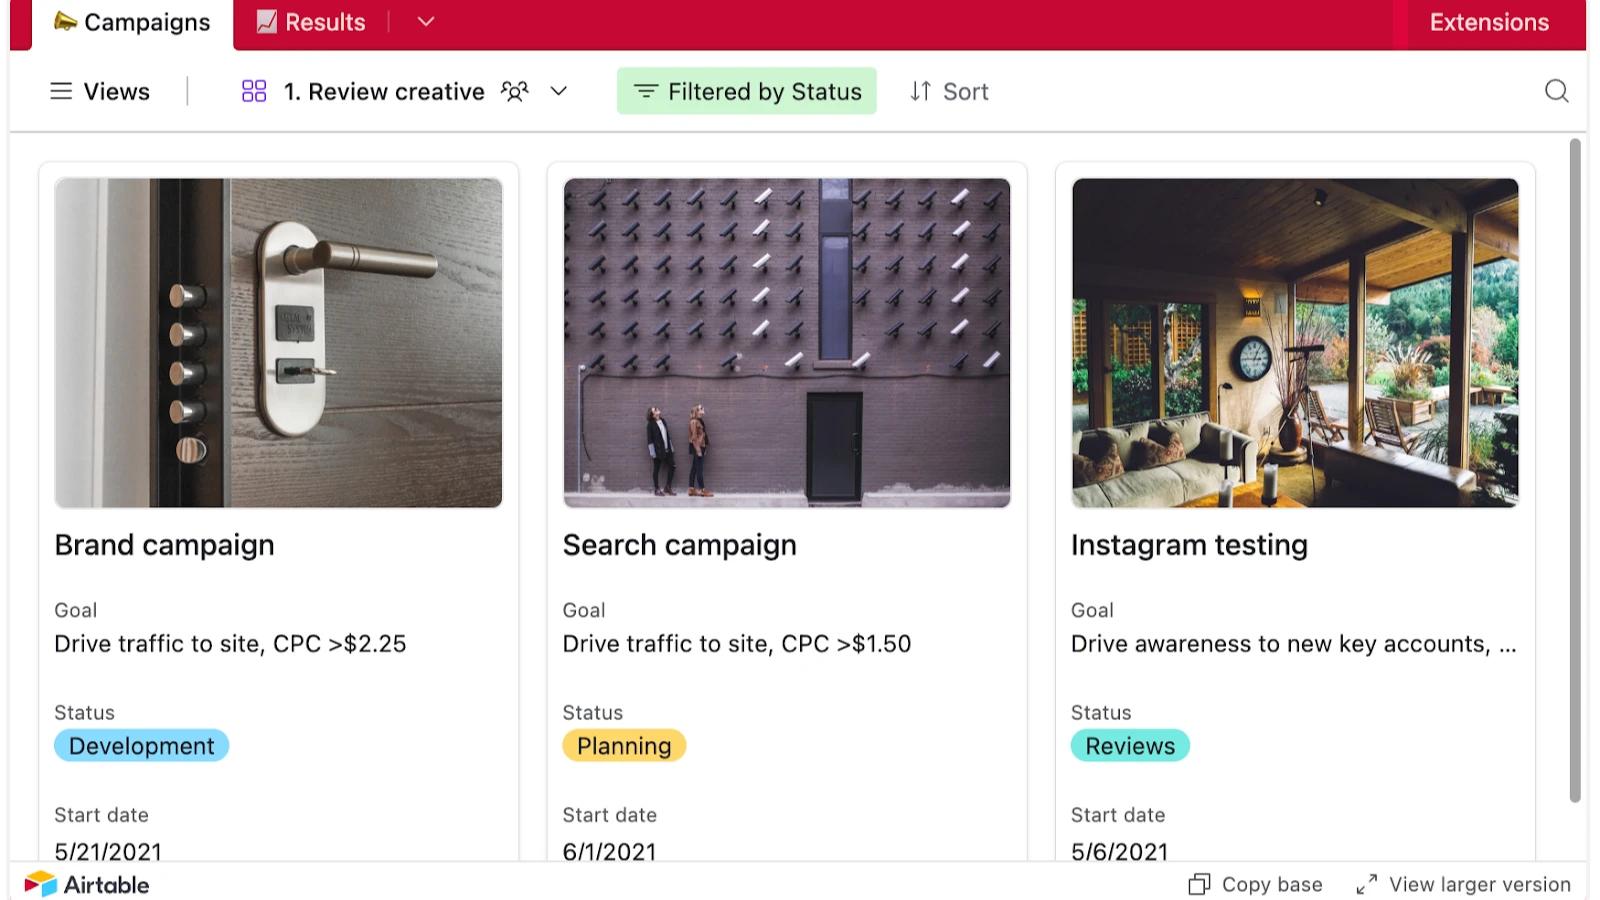Click the View larger version expand icon
The image size is (1600, 900).
point(1366,884)
